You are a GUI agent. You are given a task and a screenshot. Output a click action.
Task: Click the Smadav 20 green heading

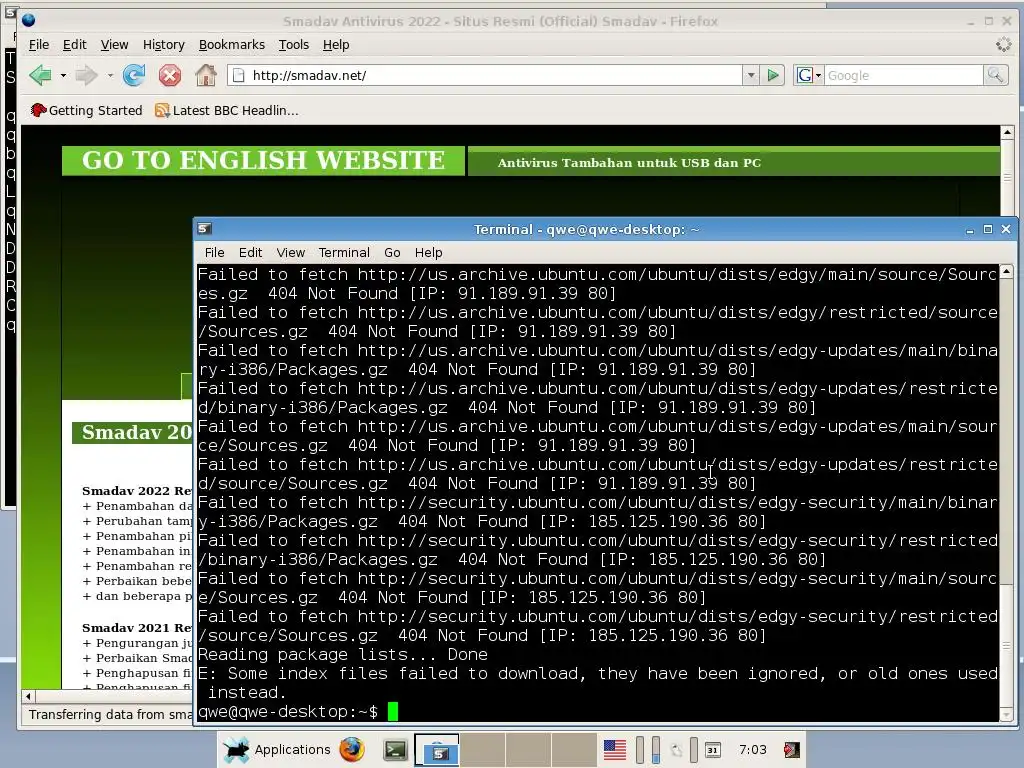coord(133,432)
